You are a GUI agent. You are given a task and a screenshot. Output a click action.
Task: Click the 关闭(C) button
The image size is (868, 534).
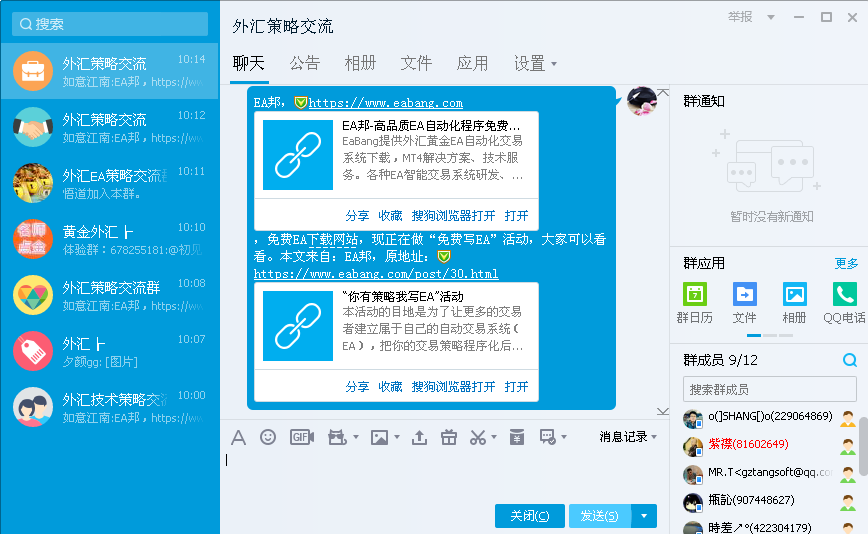click(x=530, y=516)
